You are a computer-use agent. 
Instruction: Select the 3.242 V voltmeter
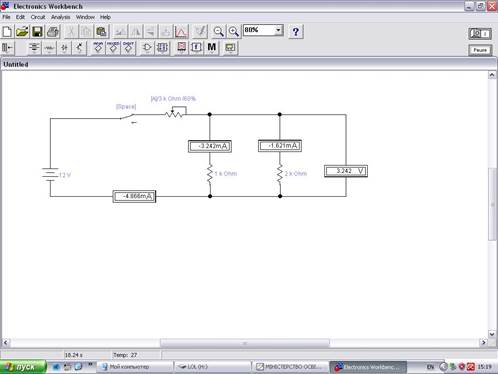click(346, 171)
